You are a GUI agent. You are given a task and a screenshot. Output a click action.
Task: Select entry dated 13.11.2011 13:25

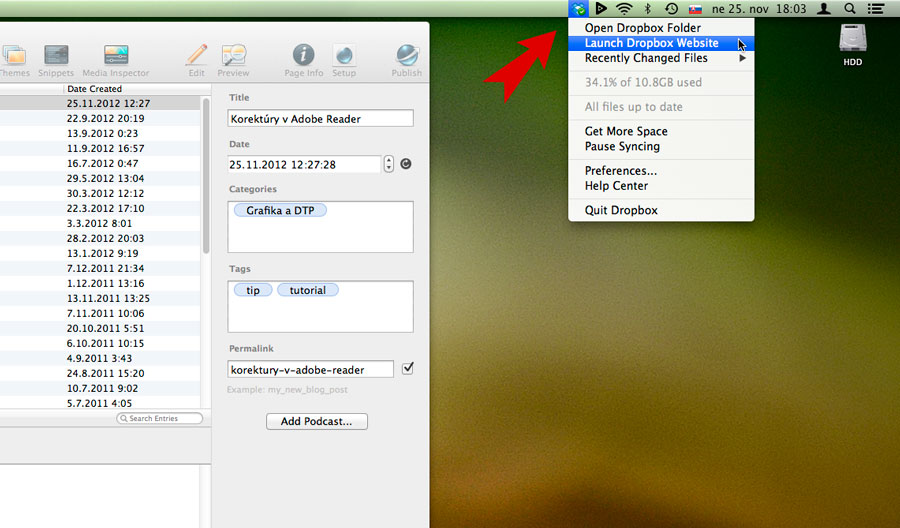100,298
